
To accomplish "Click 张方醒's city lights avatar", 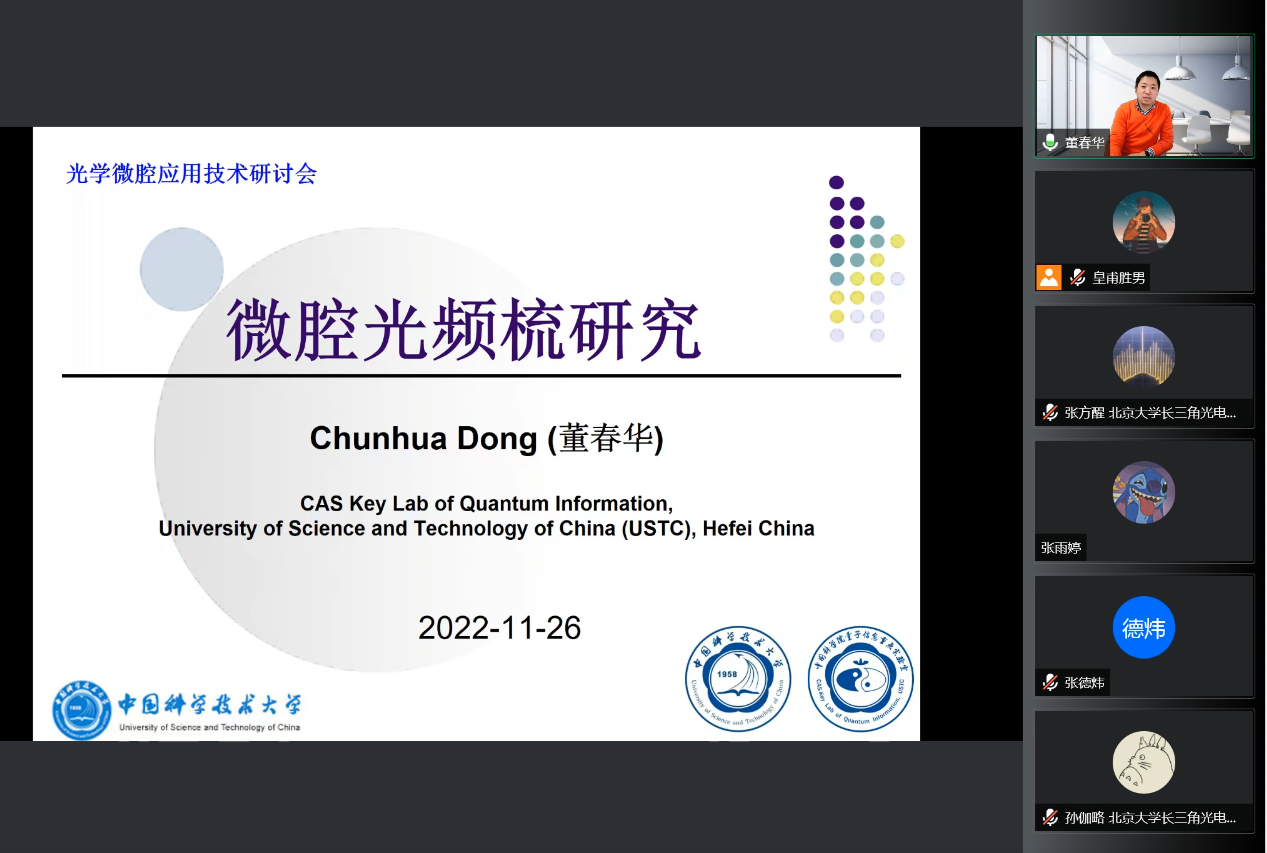I will [x=1143, y=357].
